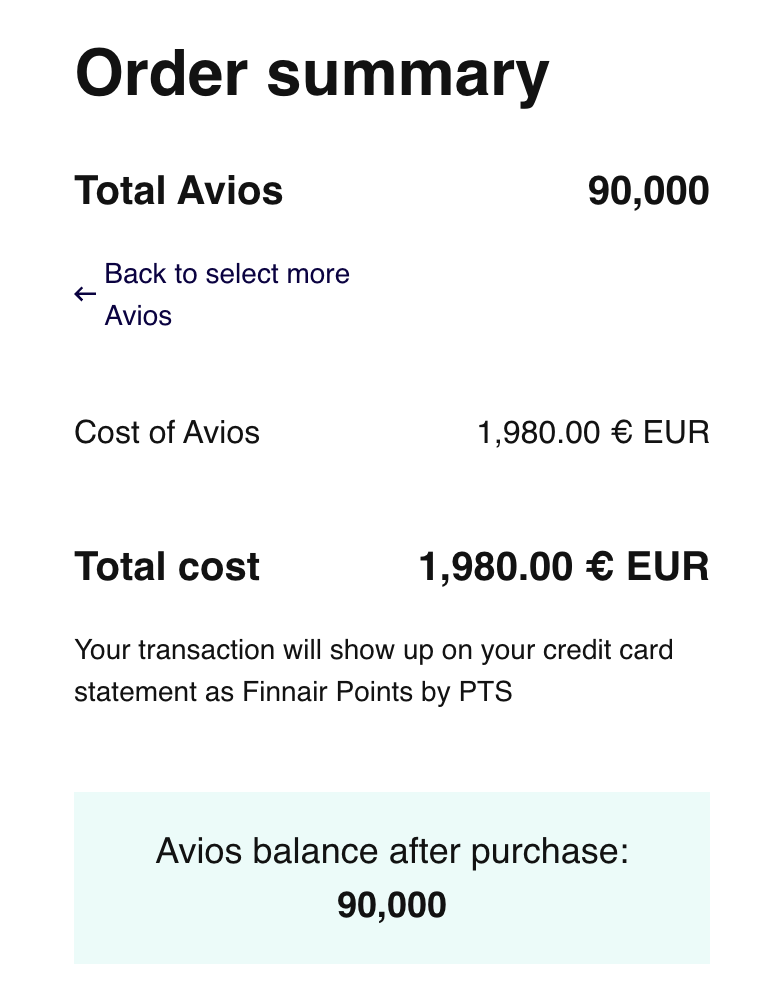Image resolution: width=758 pixels, height=990 pixels.
Task: Click the credit card statement notice text
Action: (373, 670)
